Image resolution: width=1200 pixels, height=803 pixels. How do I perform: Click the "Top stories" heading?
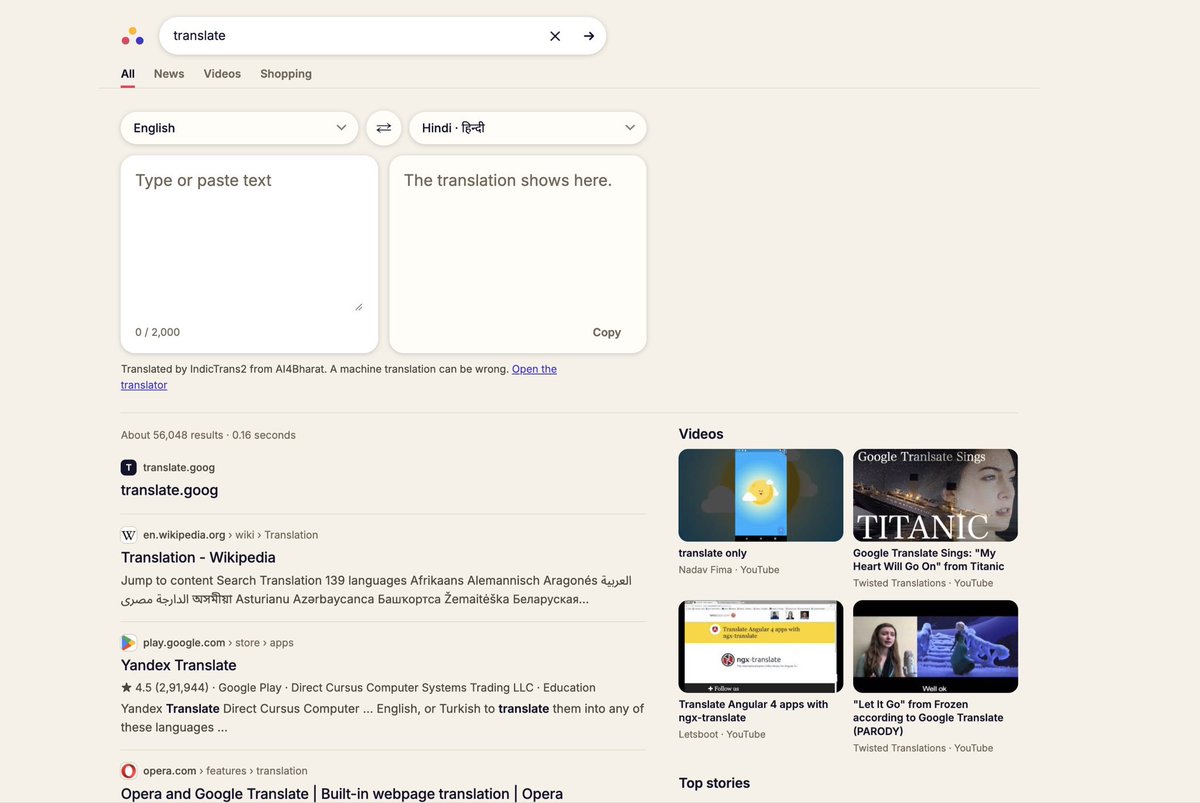[x=714, y=783]
